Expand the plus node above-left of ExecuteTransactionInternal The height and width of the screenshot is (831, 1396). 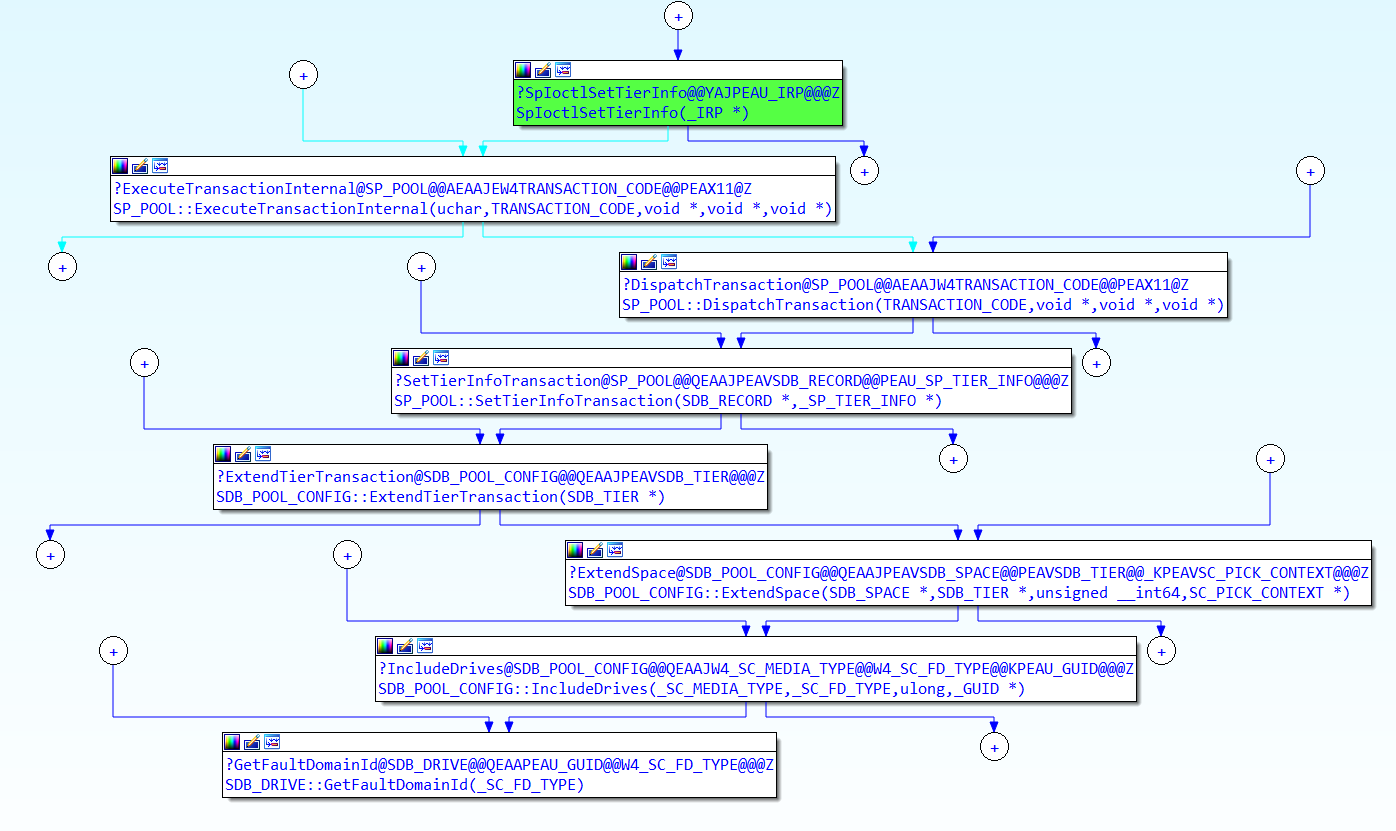click(x=302, y=74)
